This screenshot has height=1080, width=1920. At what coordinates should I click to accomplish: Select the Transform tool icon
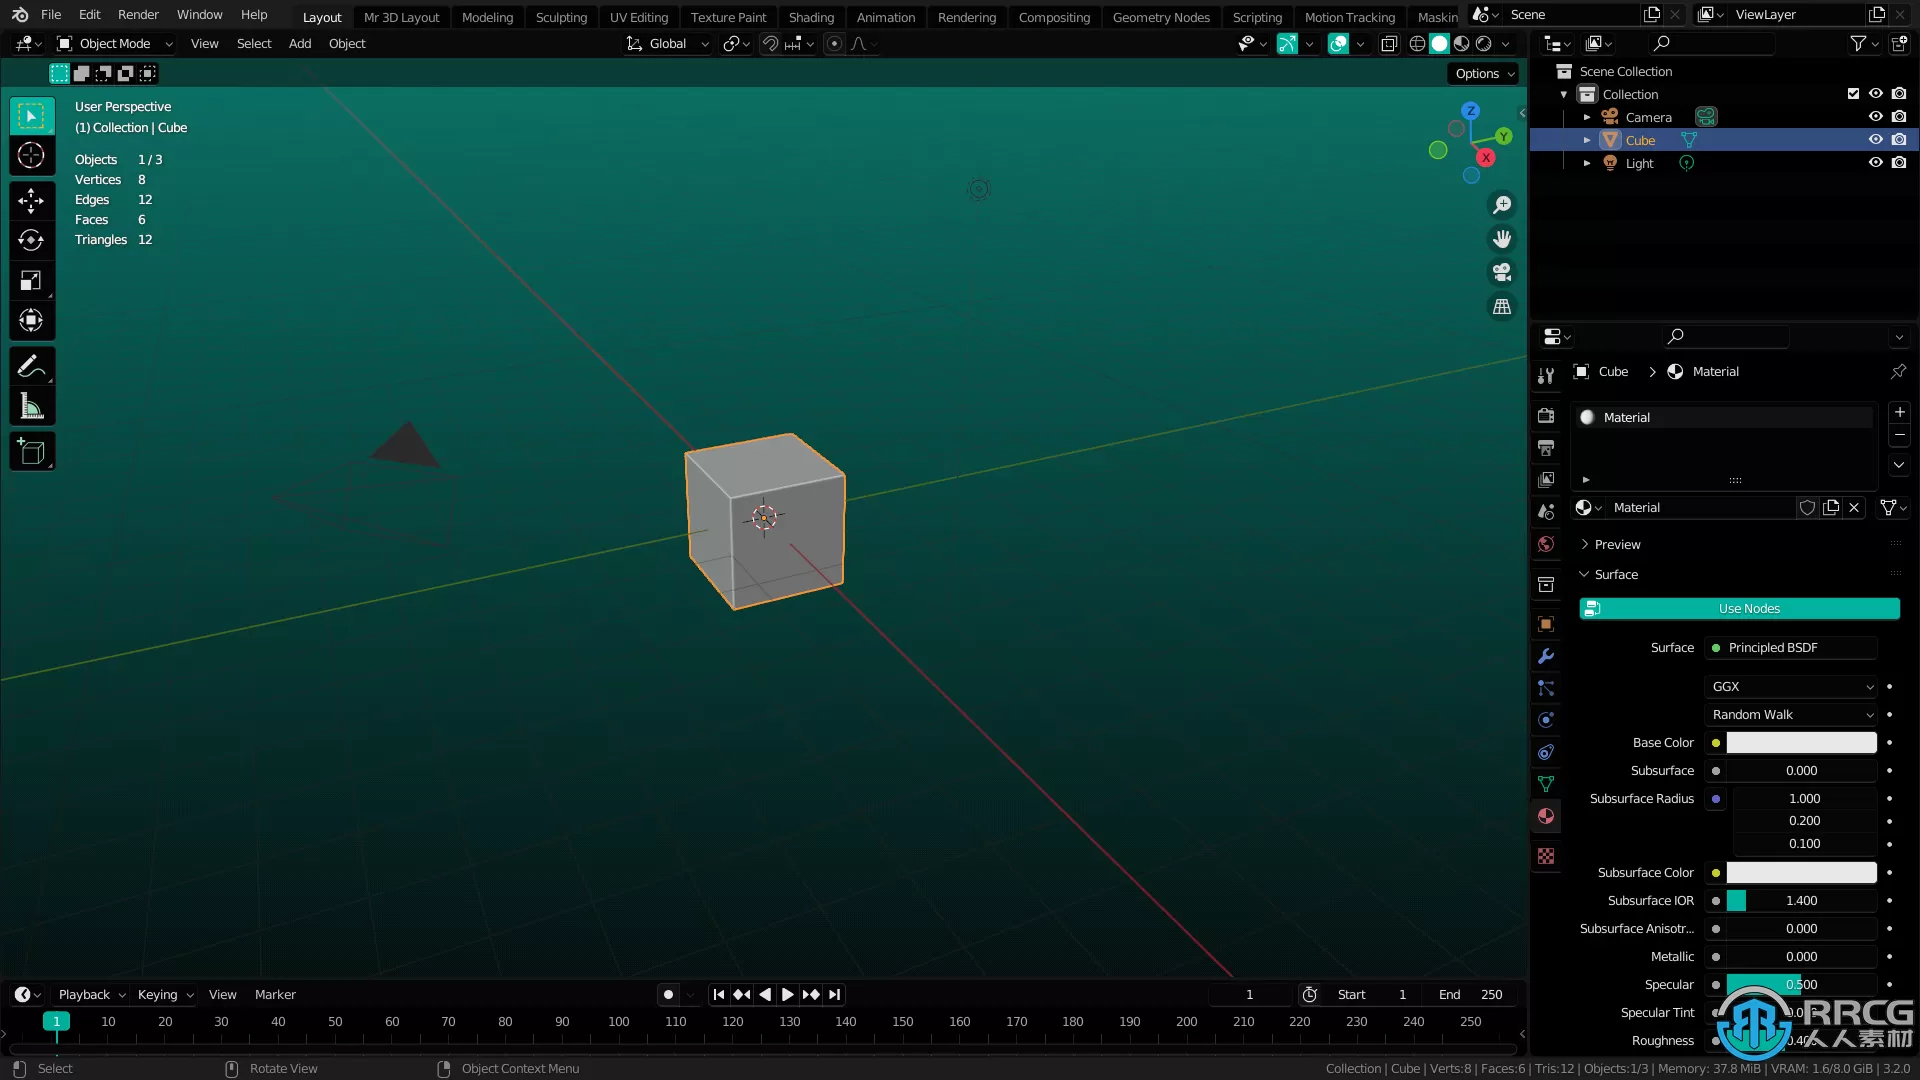point(32,322)
